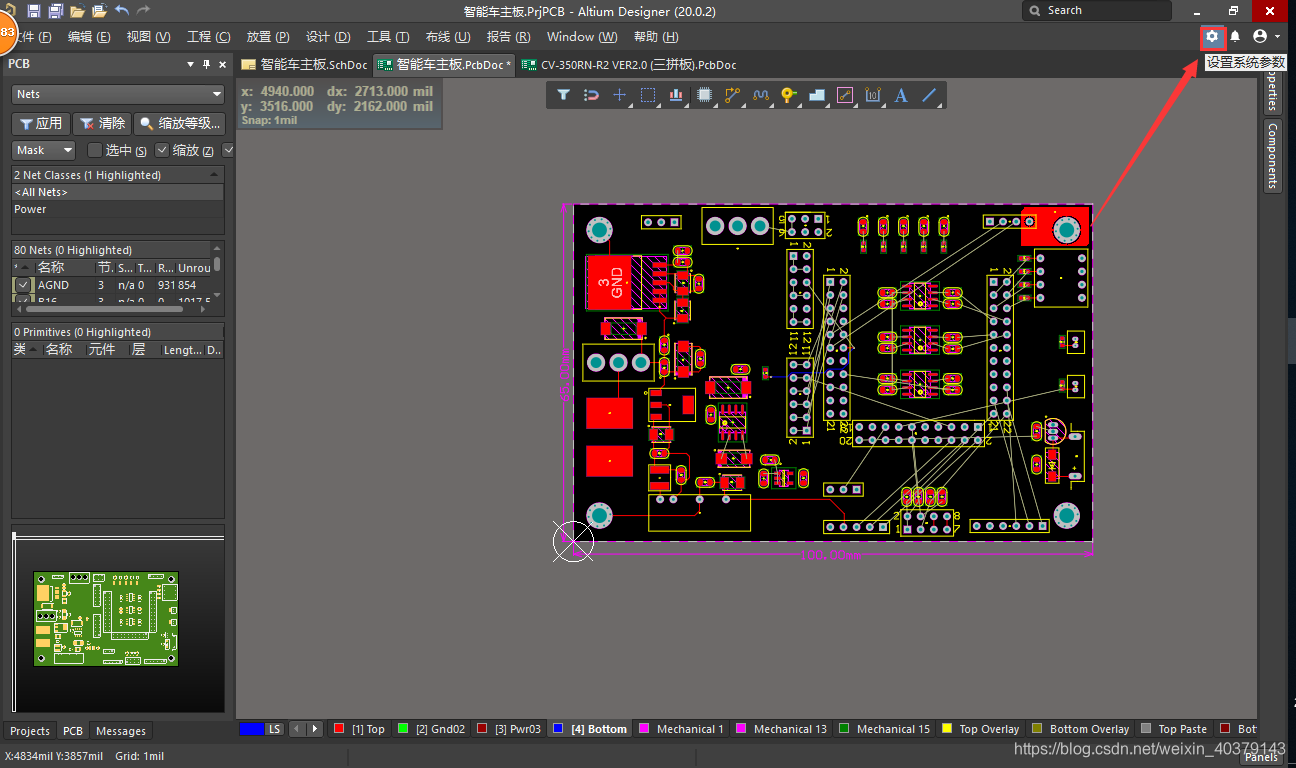
Task: Select the place component chip icon
Action: tap(704, 95)
